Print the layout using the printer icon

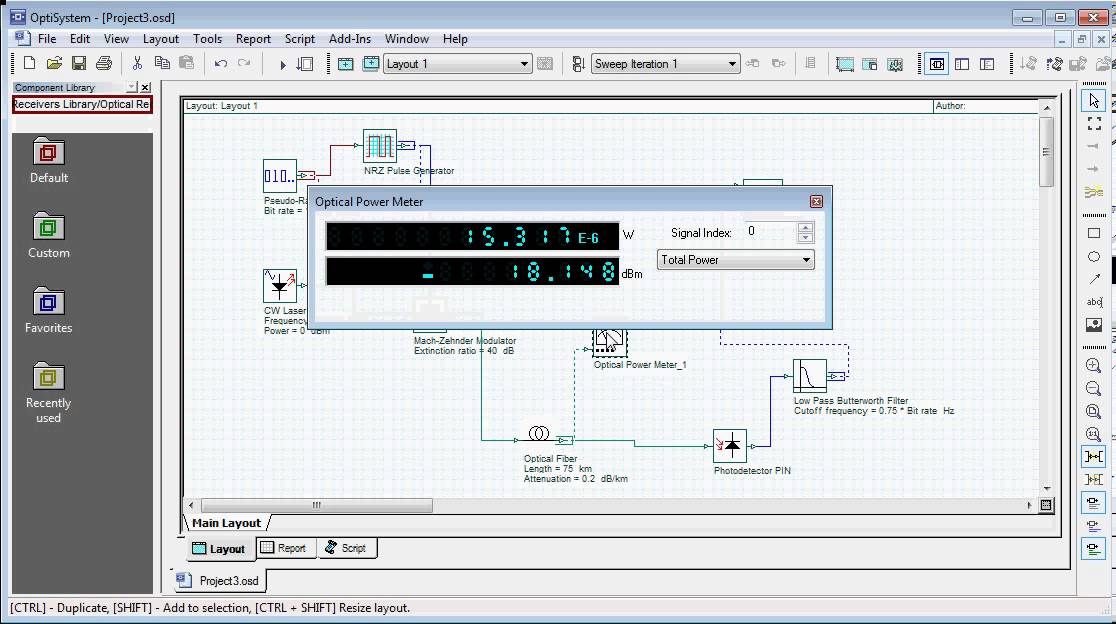[104, 63]
